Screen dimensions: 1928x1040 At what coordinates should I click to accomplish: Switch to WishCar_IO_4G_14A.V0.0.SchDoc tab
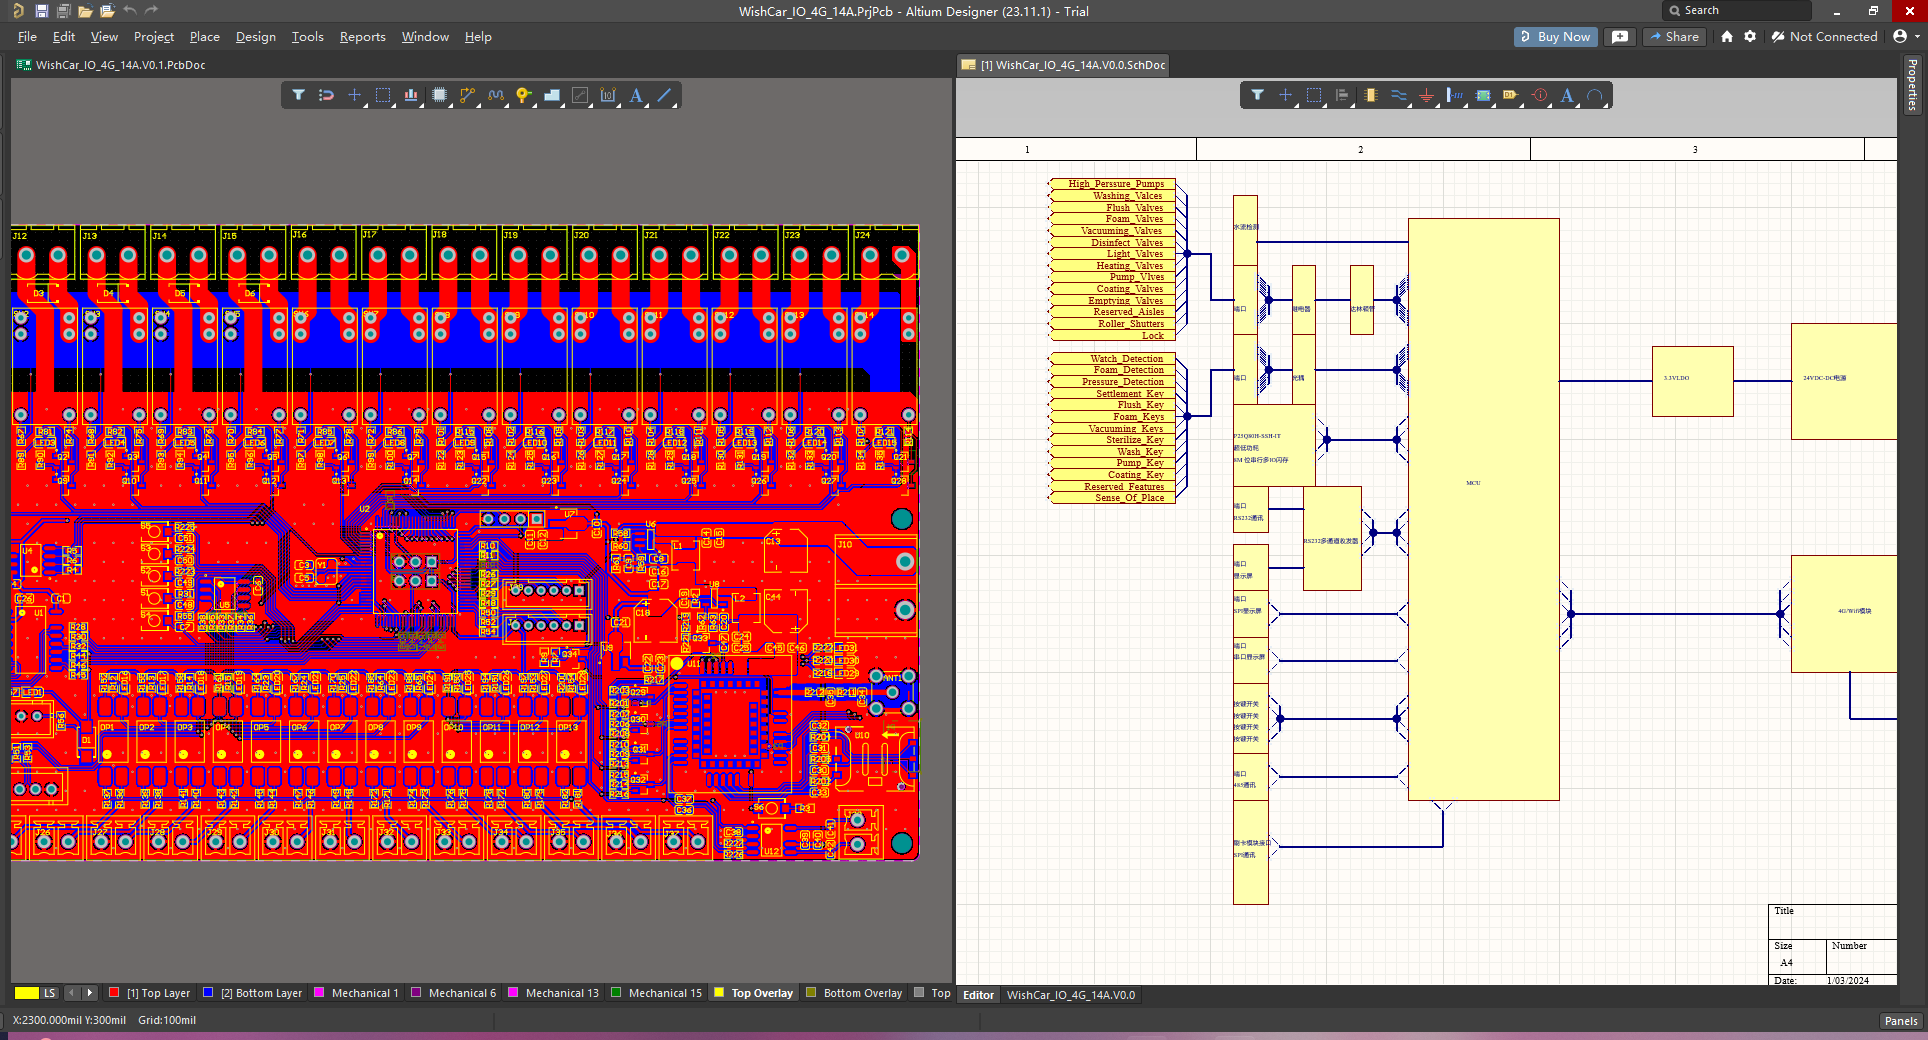[1071, 65]
